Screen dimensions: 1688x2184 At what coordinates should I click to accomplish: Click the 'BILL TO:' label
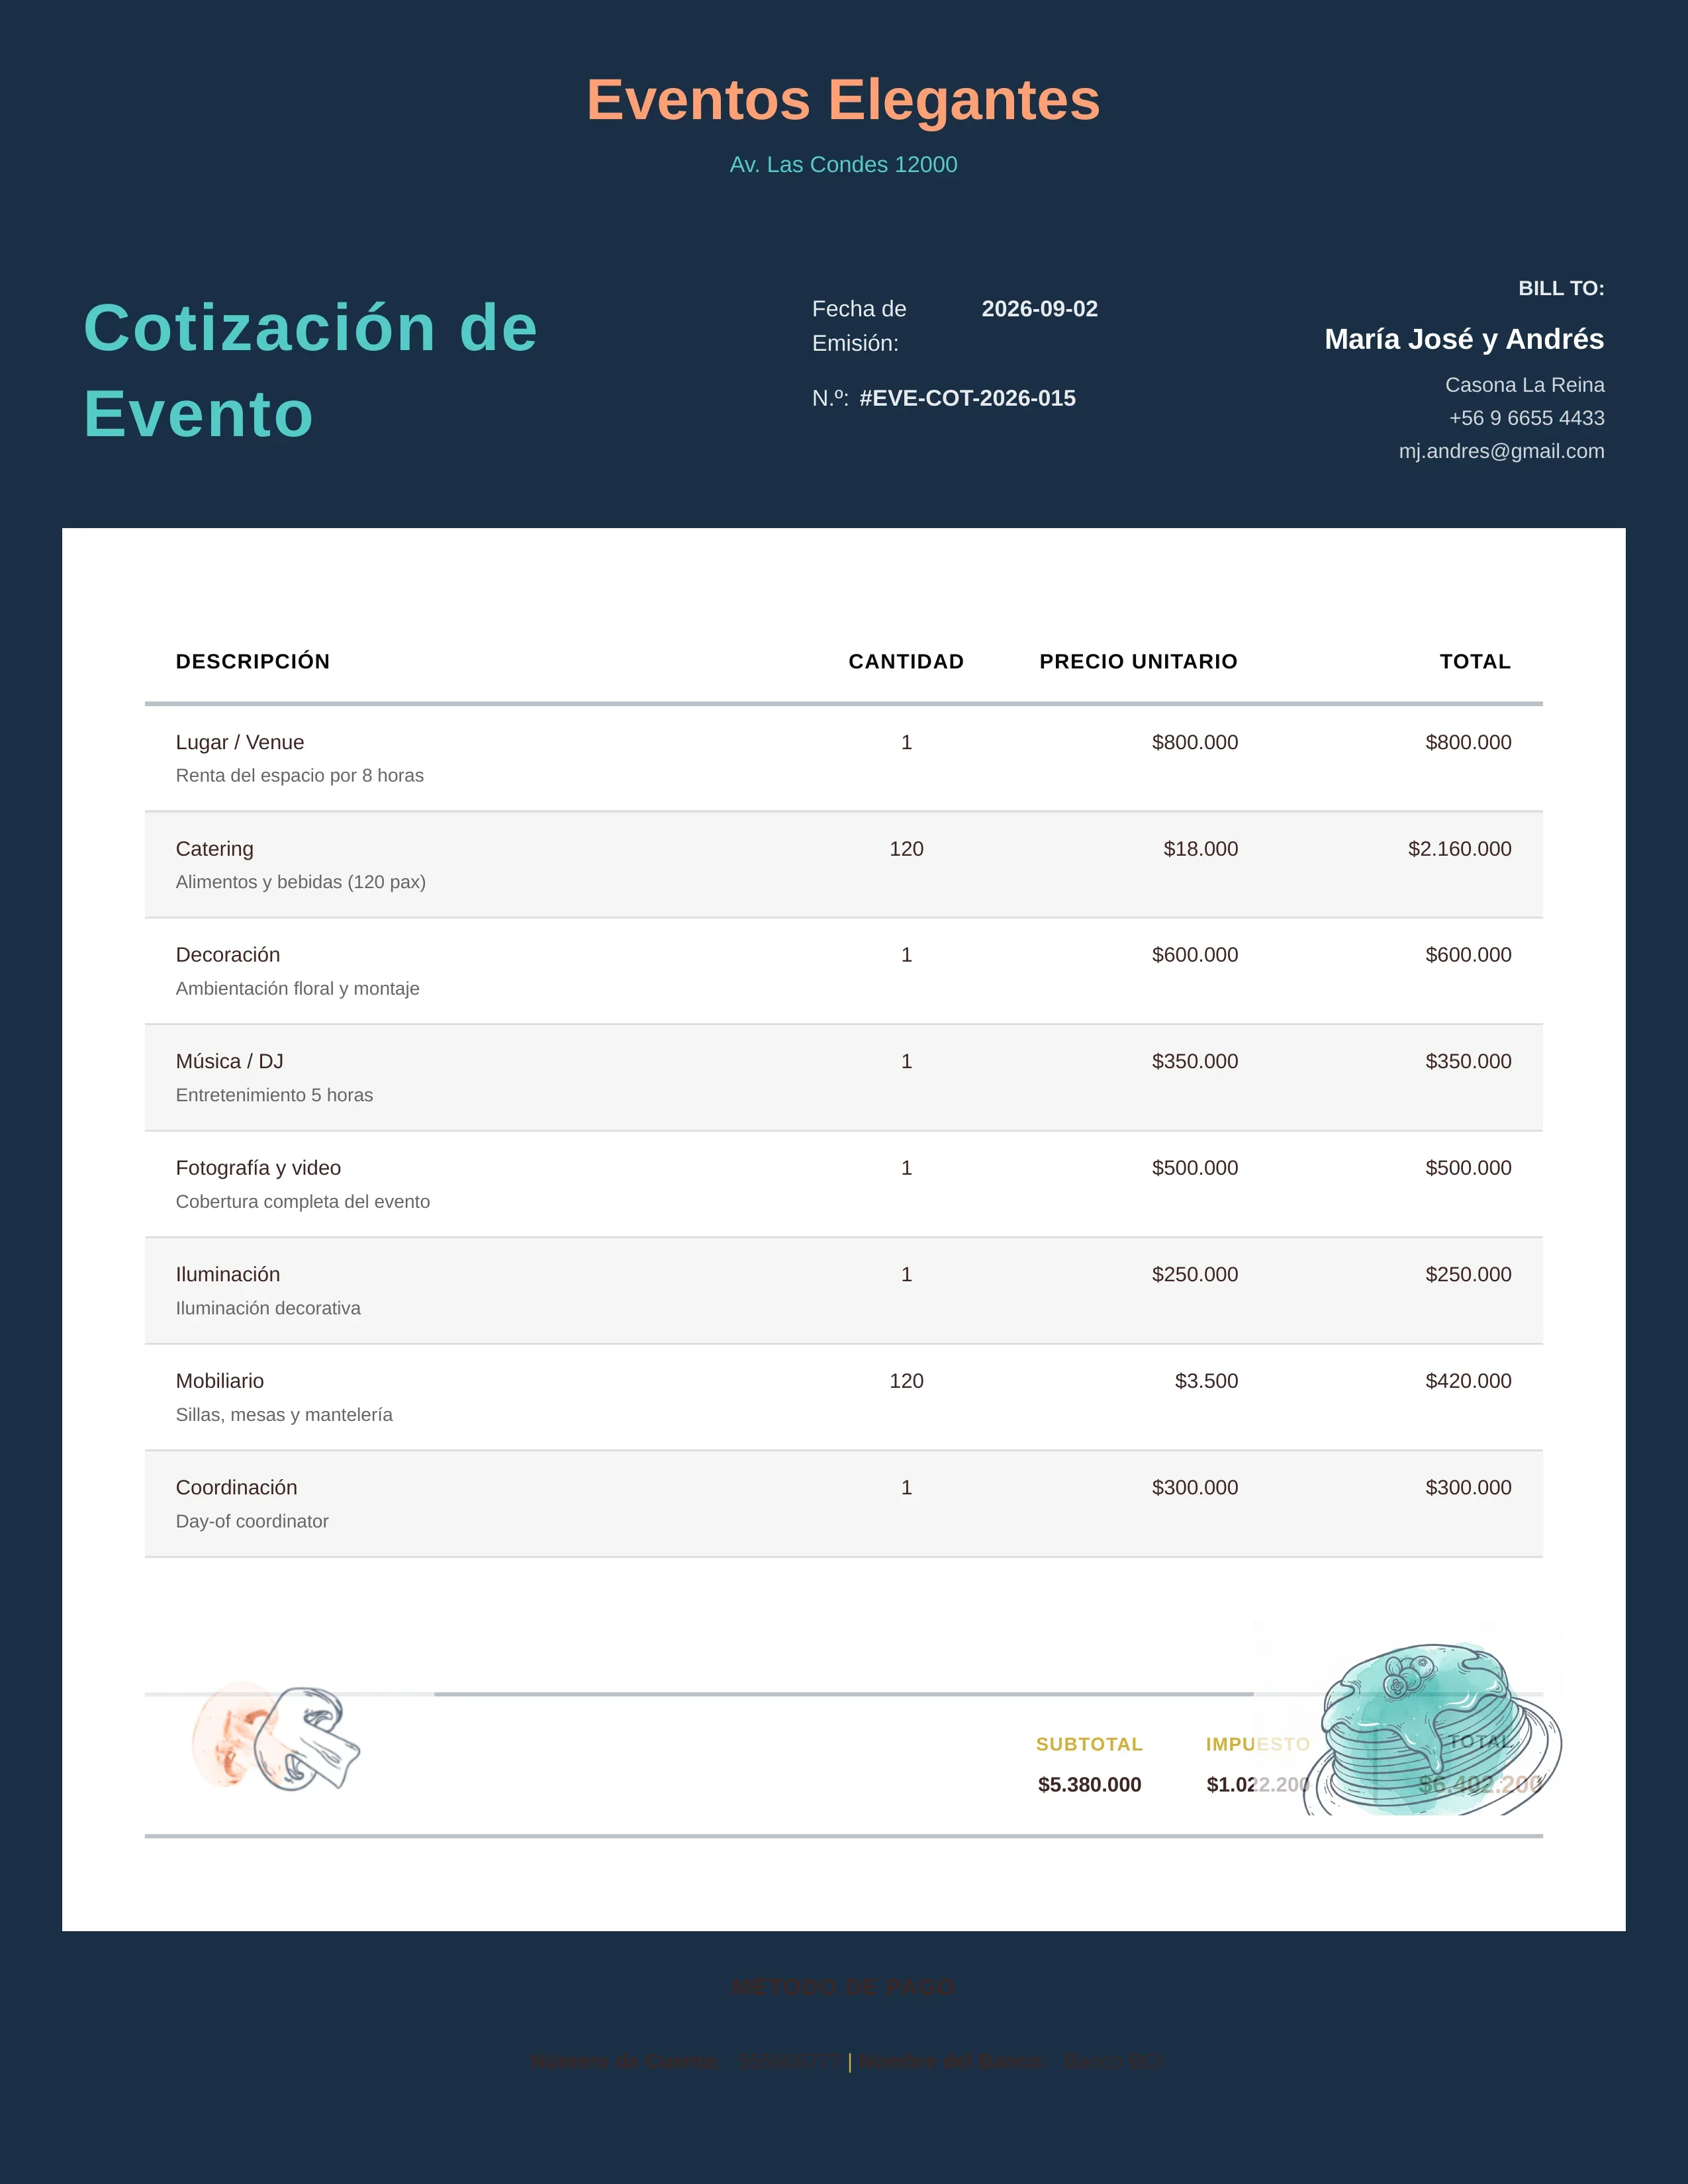coord(1560,288)
